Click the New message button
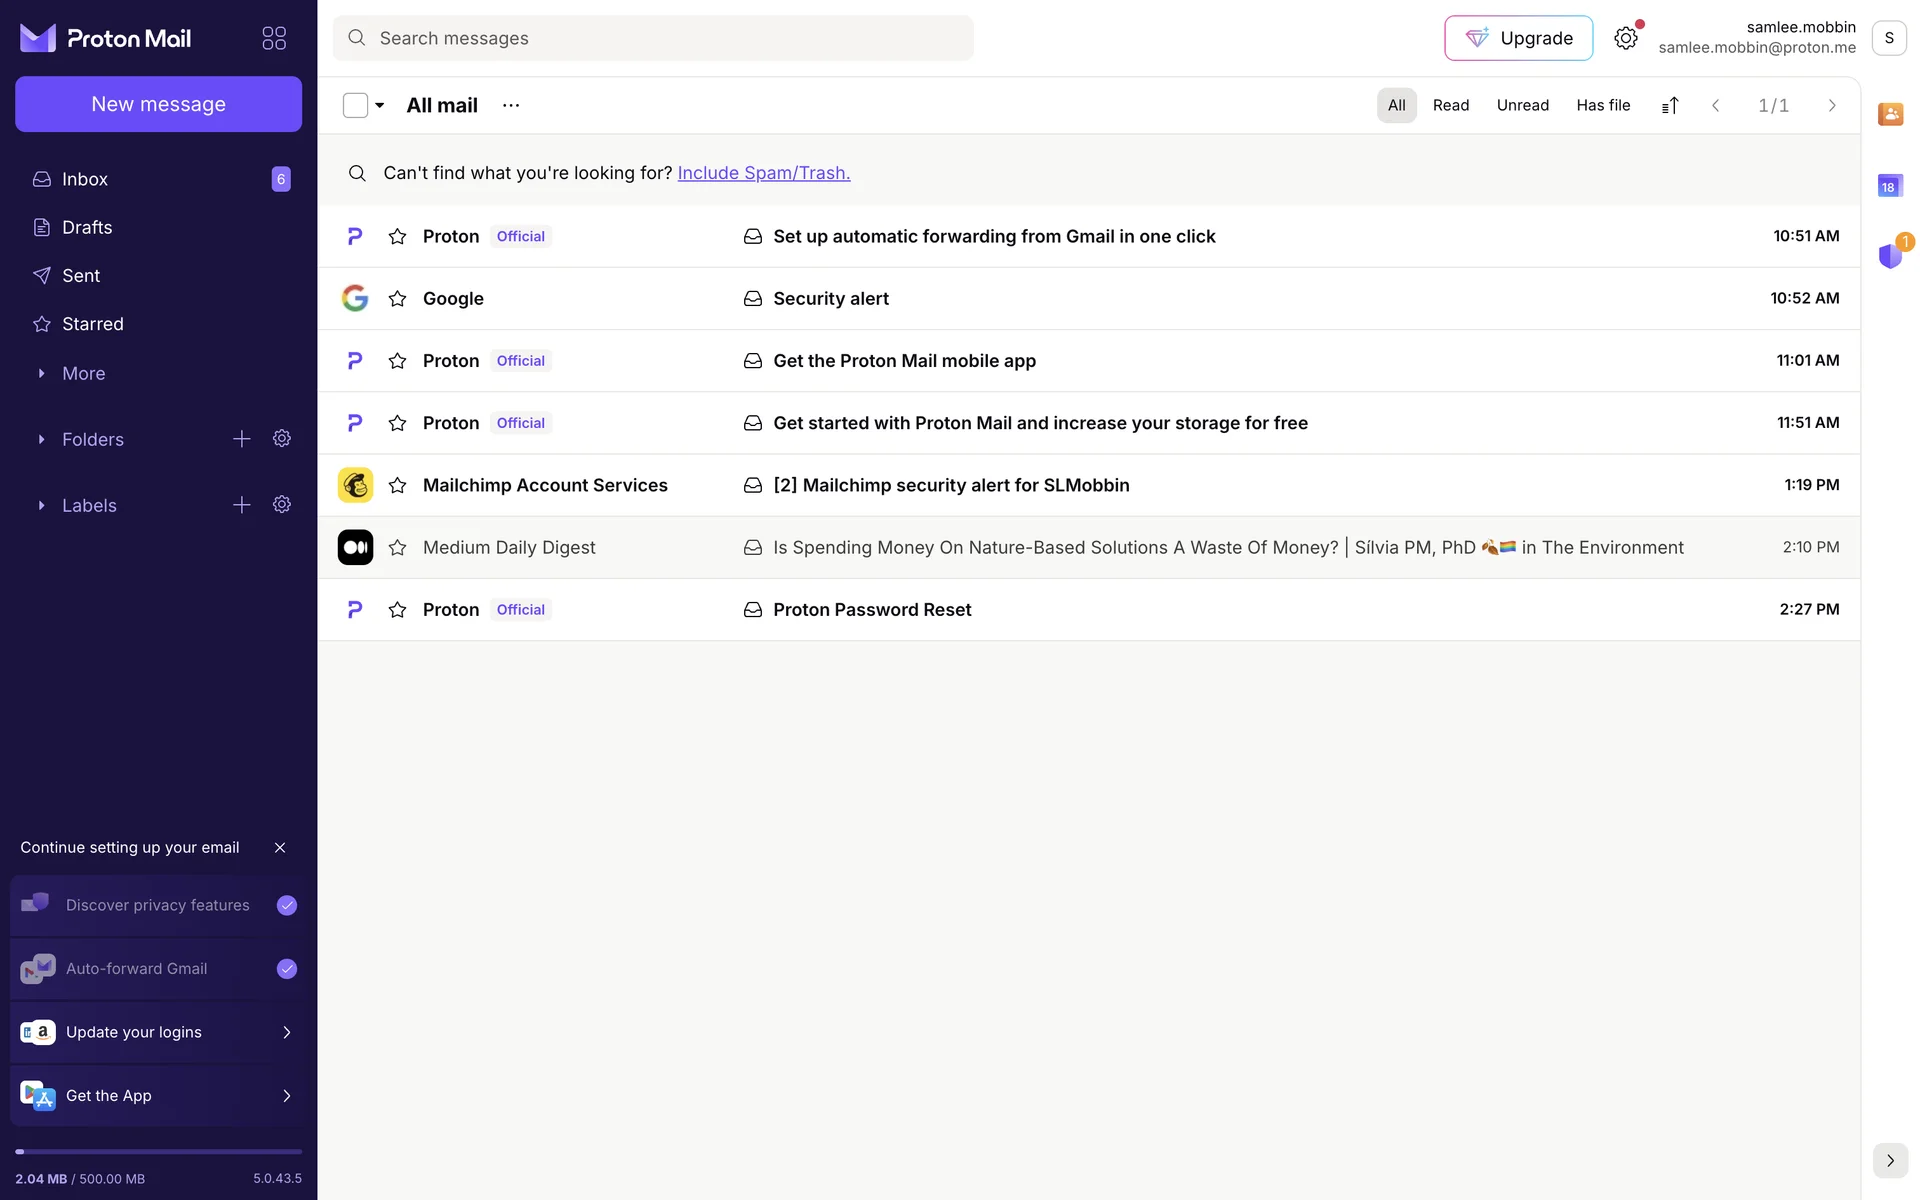 [158, 104]
